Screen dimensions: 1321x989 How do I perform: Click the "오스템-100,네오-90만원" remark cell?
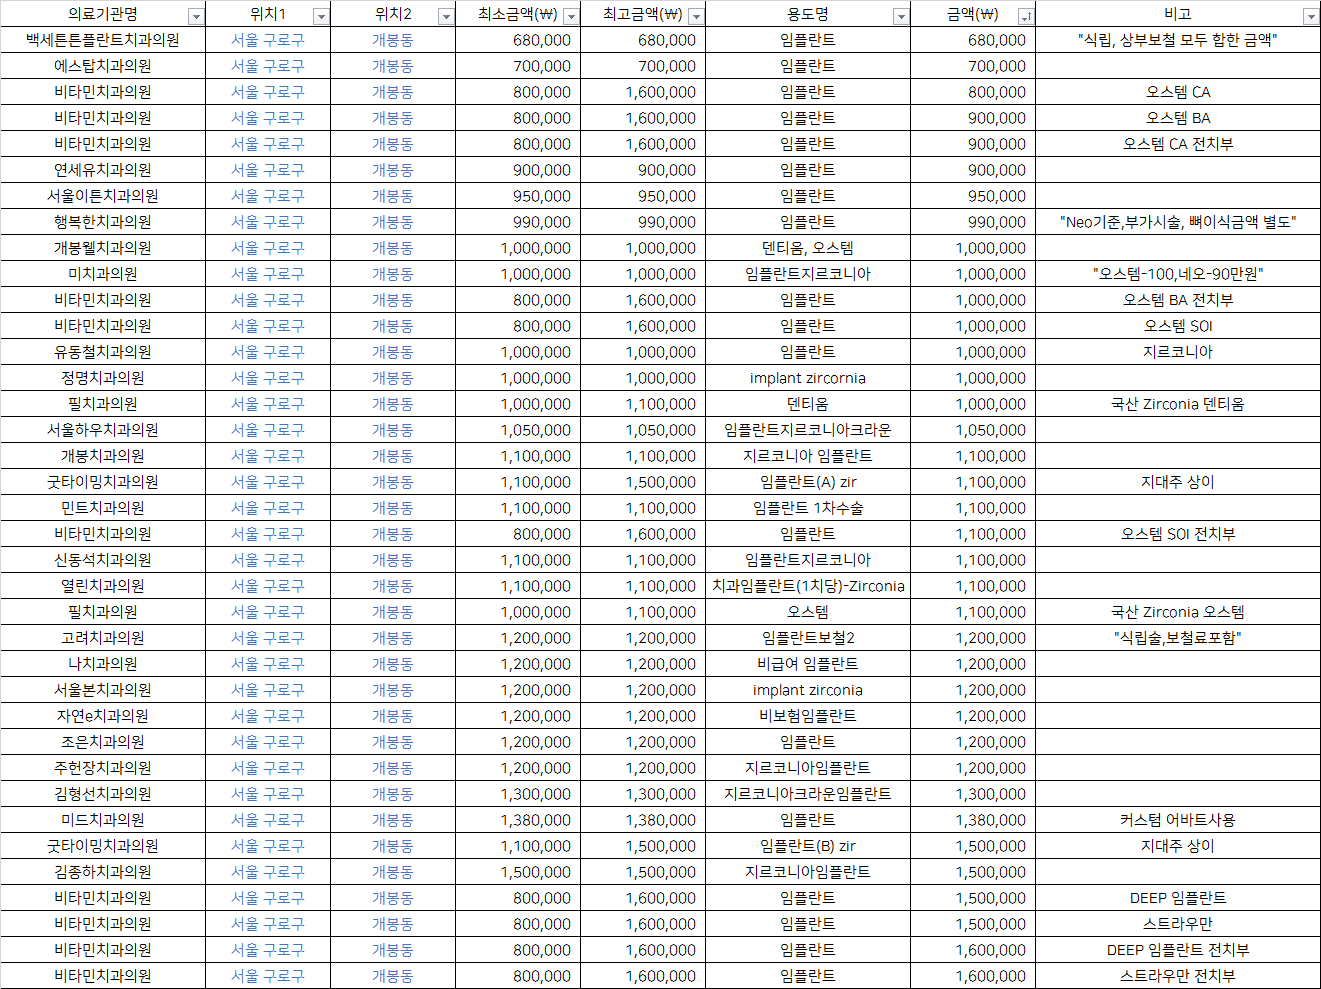coord(1178,274)
